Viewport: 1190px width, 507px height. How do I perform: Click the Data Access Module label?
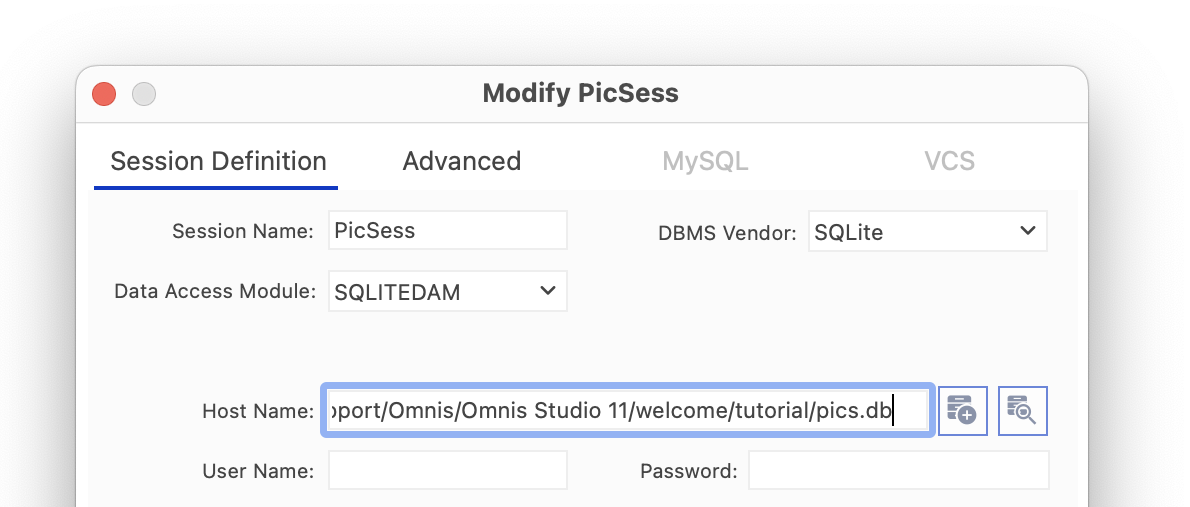click(215, 291)
